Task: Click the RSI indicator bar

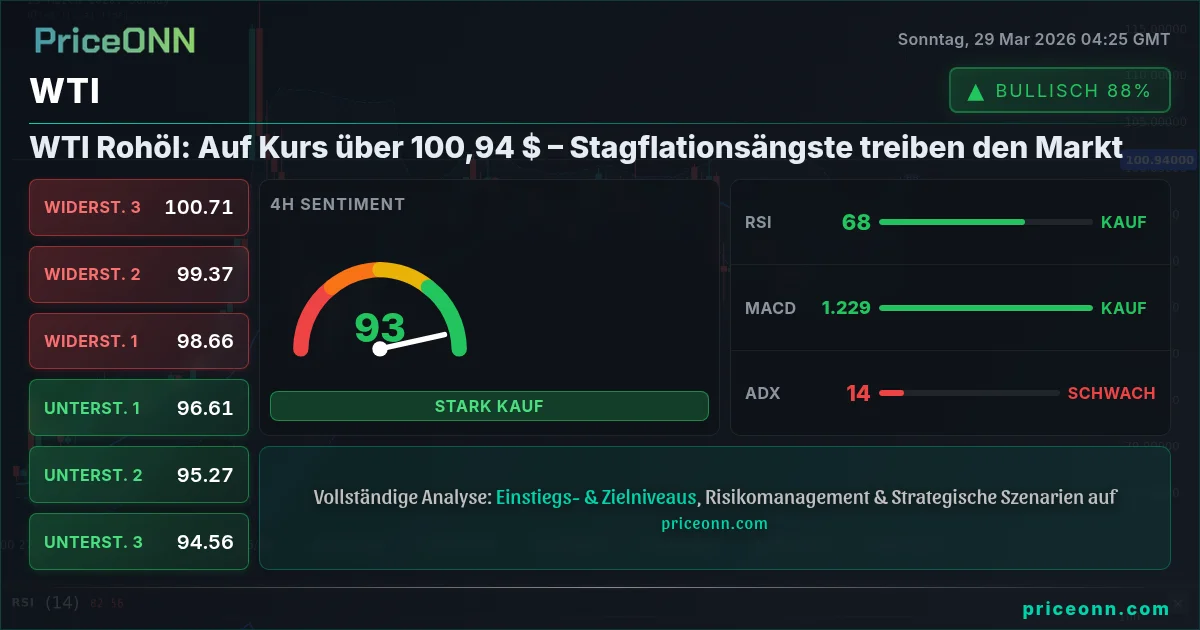Action: pyautogui.click(x=985, y=222)
